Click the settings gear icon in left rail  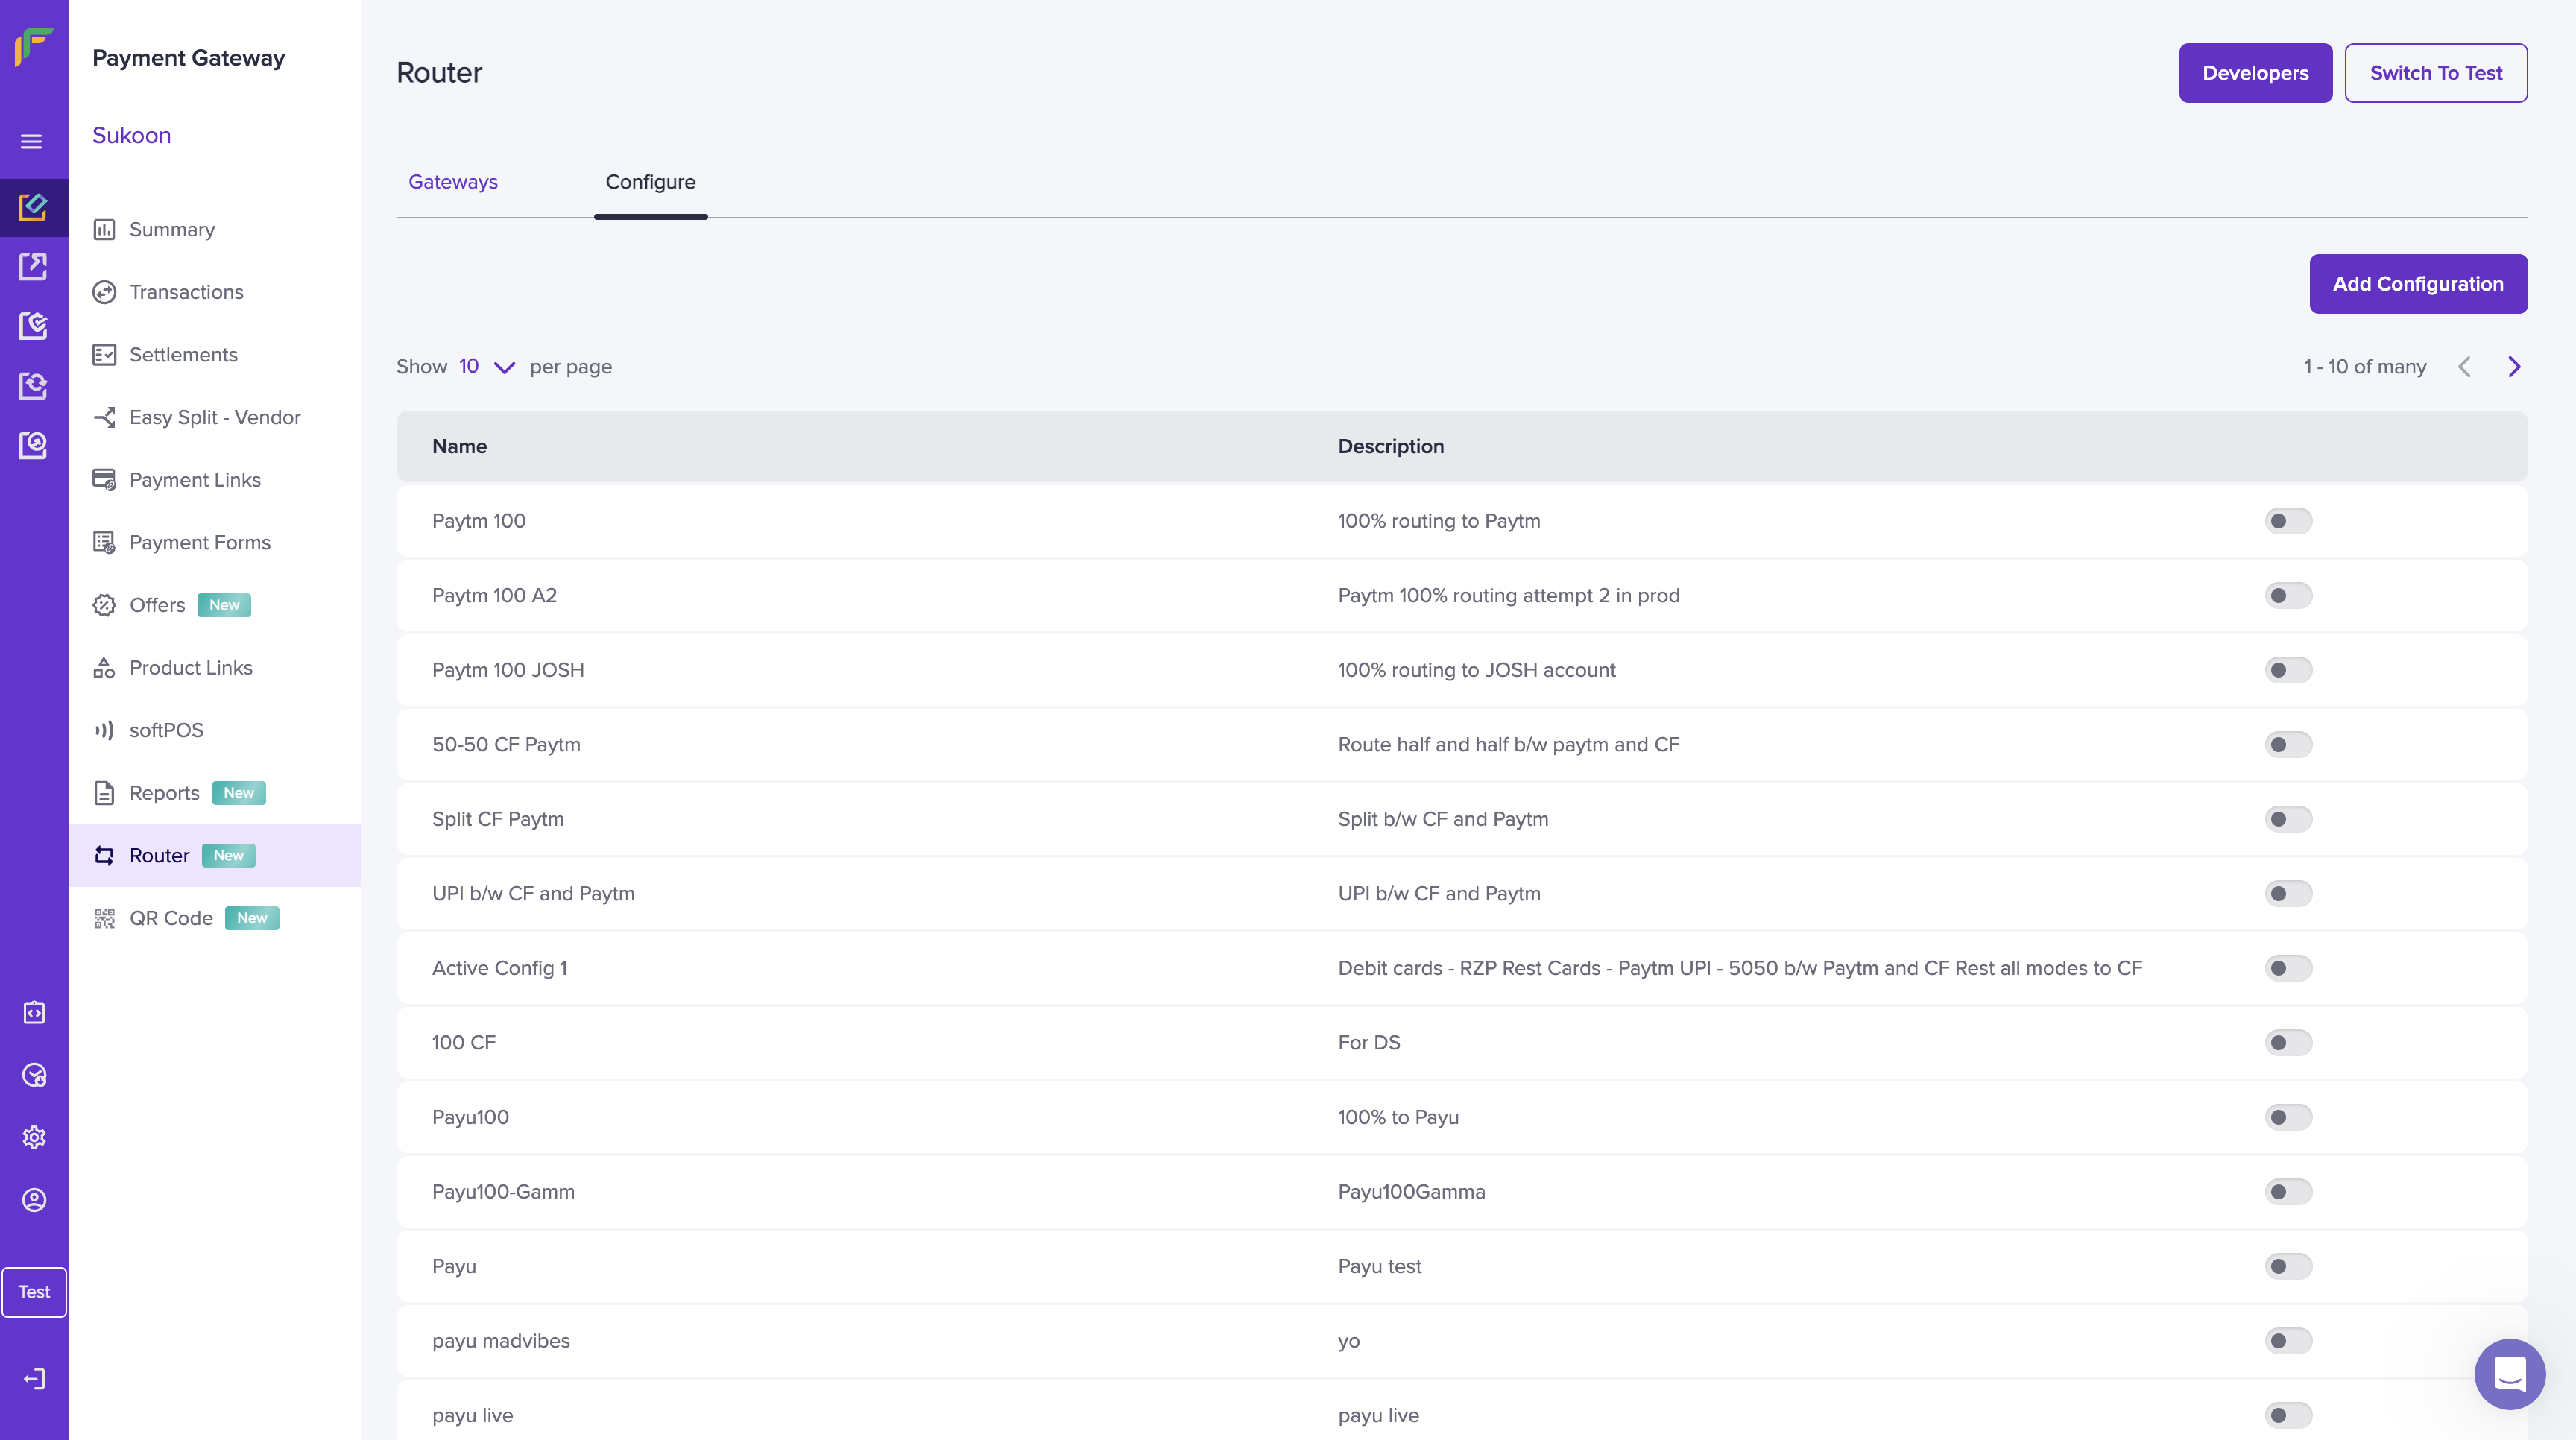34,1137
